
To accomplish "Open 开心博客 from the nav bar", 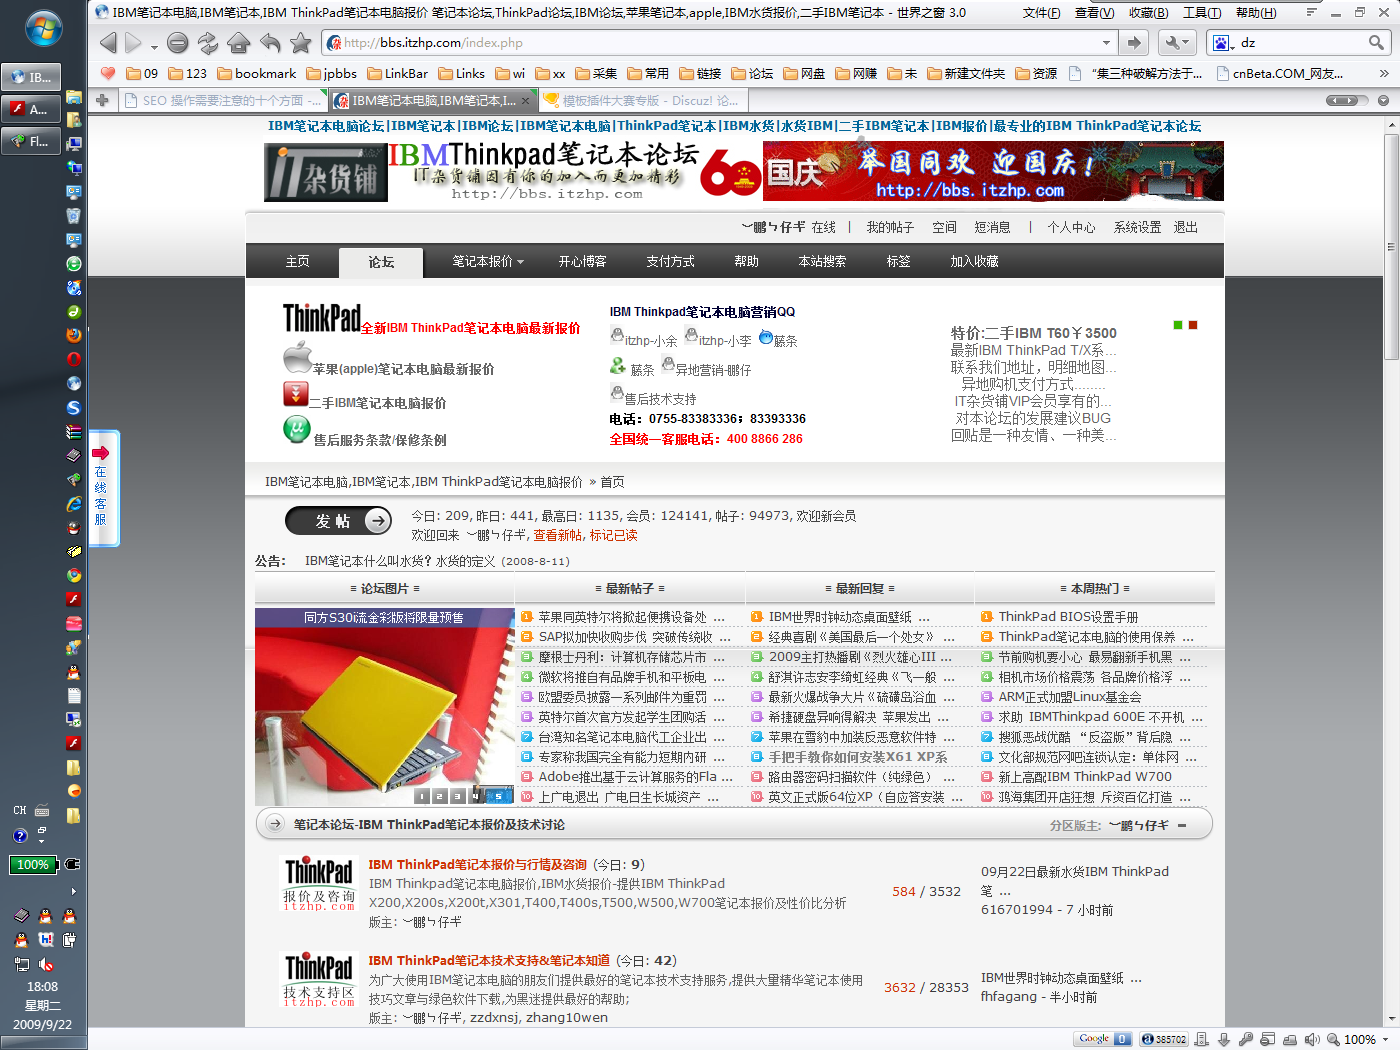I will coord(582,261).
